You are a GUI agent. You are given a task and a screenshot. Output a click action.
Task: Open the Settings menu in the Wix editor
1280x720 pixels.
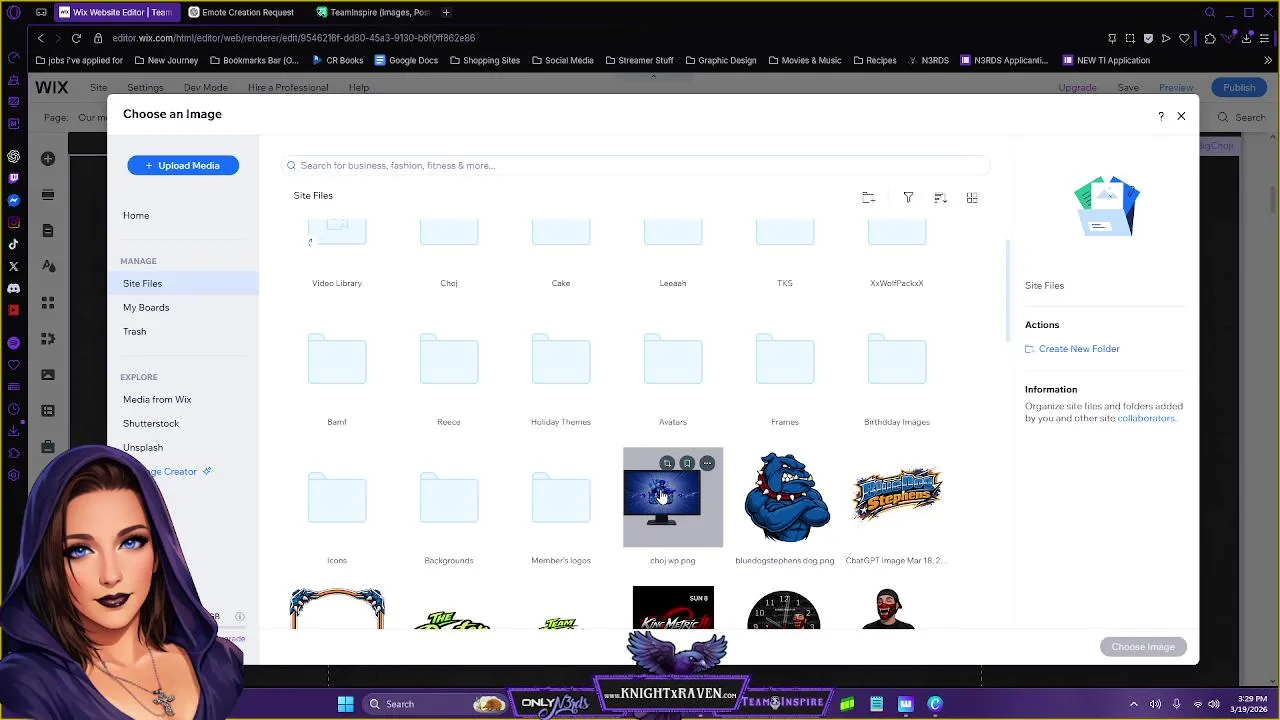click(145, 88)
